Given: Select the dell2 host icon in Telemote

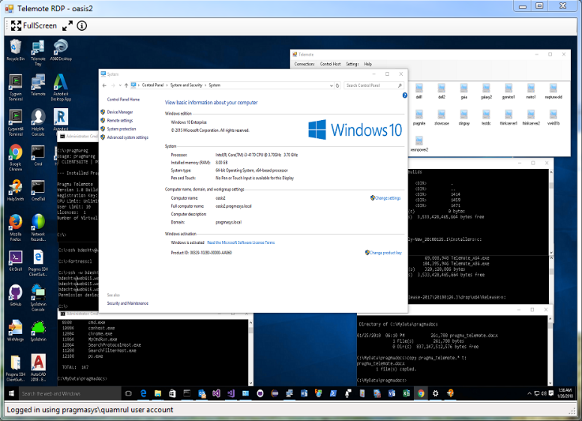Looking at the screenshot, I should click(x=441, y=91).
